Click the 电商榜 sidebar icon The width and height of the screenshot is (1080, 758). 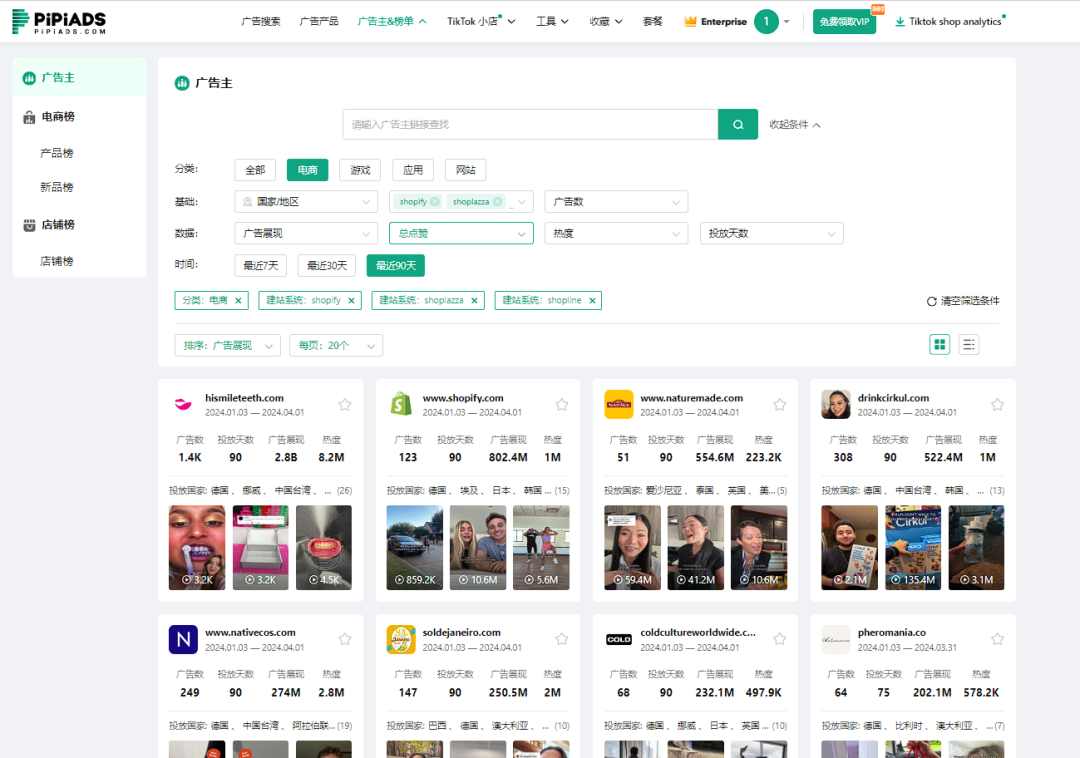coord(31,116)
